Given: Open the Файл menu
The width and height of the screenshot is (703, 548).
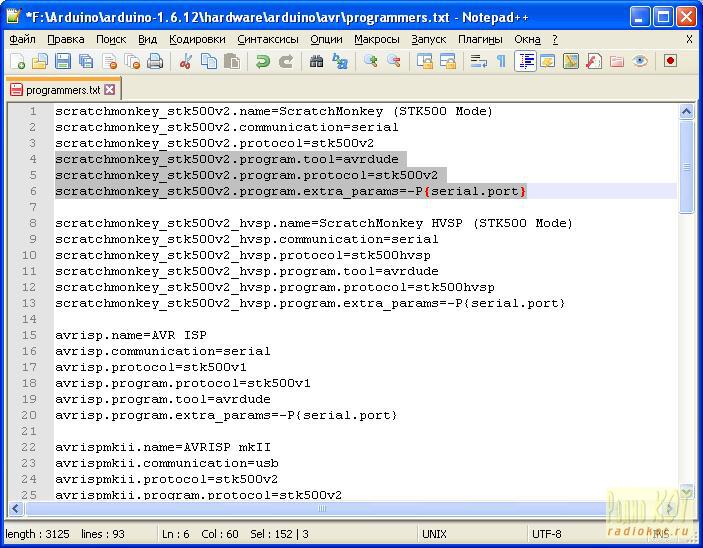Looking at the screenshot, I should pyautogui.click(x=22, y=39).
